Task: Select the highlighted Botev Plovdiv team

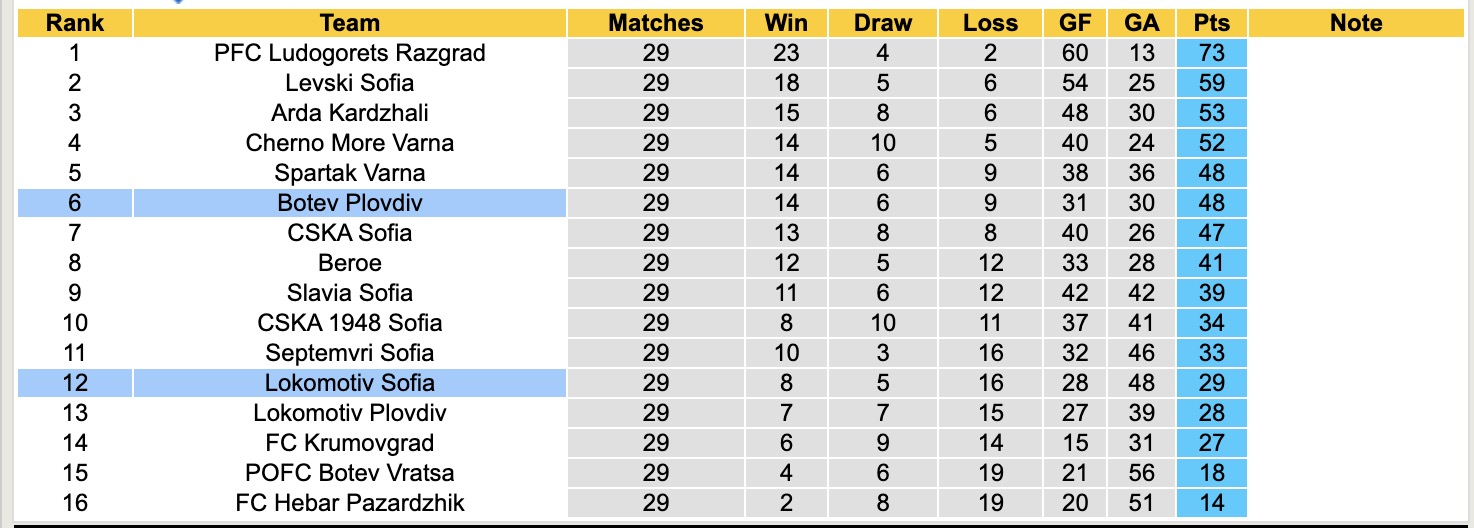Action: 350,203
